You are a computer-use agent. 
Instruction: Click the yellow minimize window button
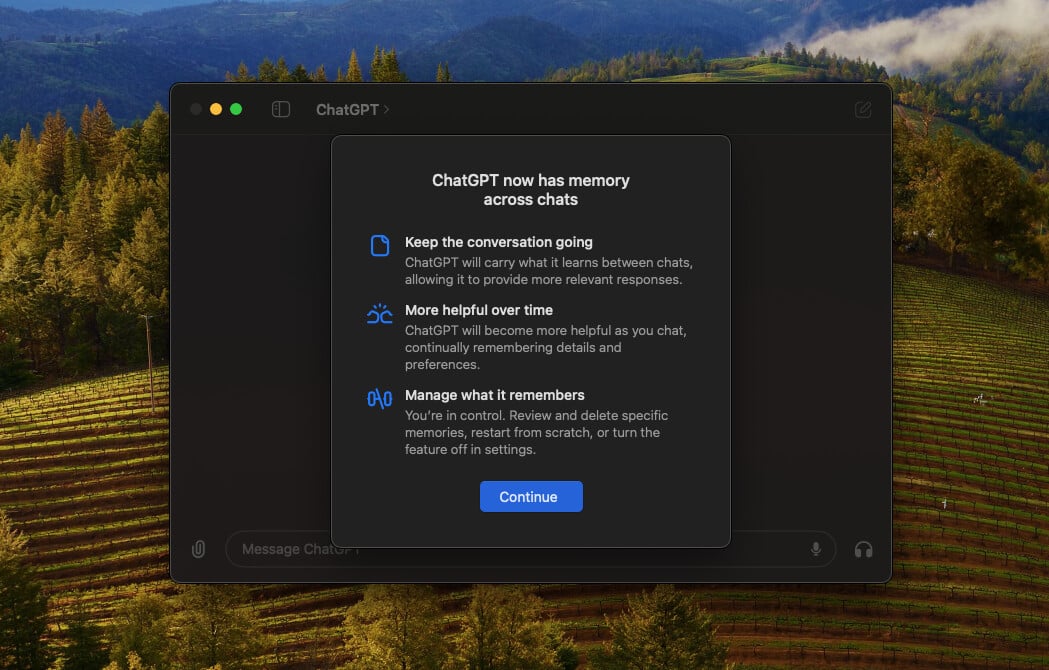[216, 109]
